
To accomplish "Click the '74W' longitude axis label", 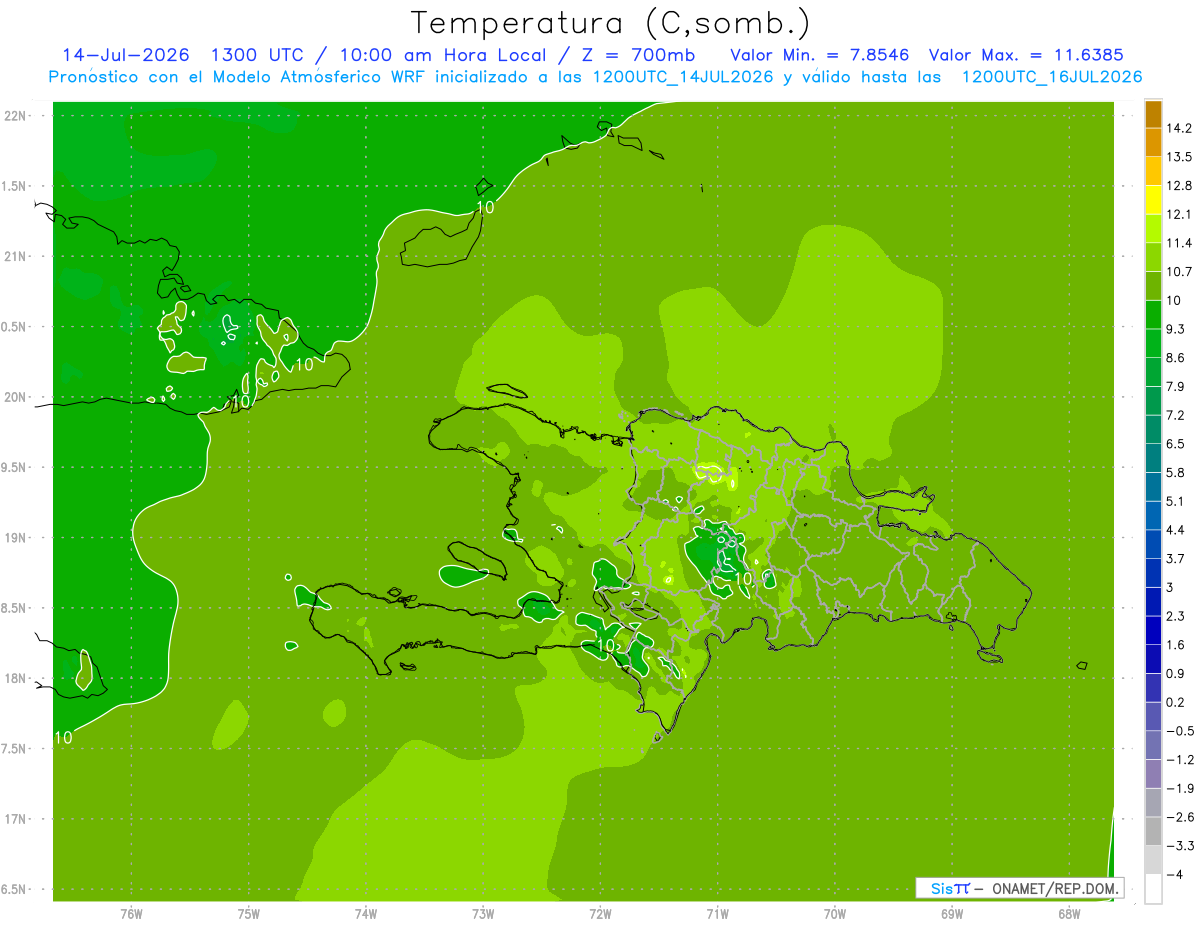I will point(366,914).
